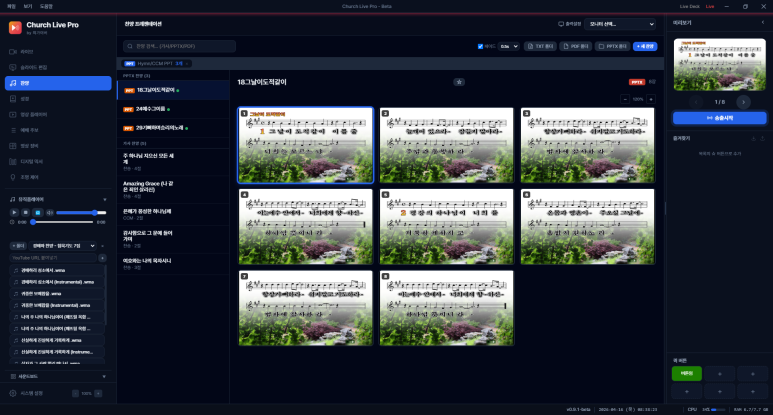
Task: Expand the soundboard section arrow
Action: tap(104, 377)
